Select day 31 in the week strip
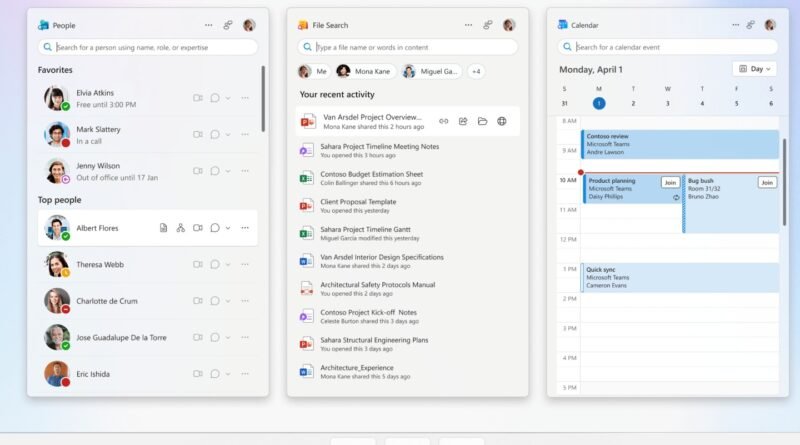The image size is (800, 445). [x=564, y=104]
